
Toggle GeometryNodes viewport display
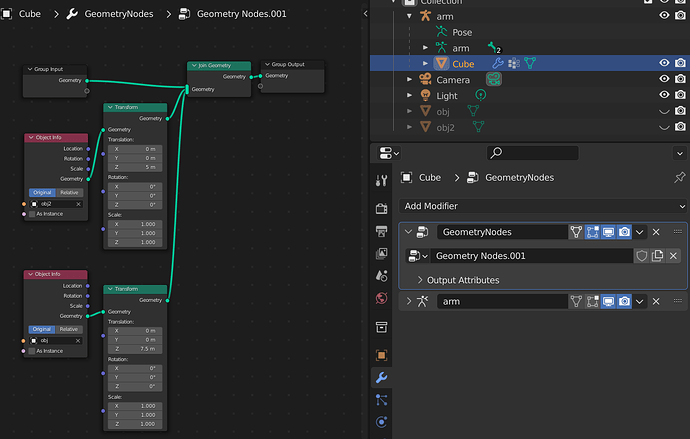608,232
